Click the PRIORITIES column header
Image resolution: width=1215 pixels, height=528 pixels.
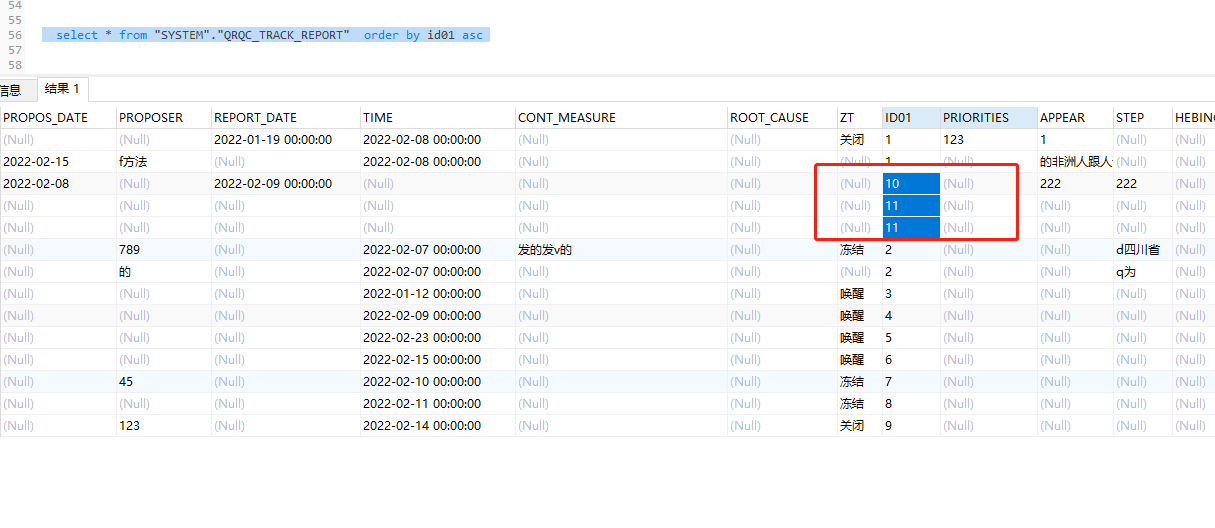coord(988,117)
